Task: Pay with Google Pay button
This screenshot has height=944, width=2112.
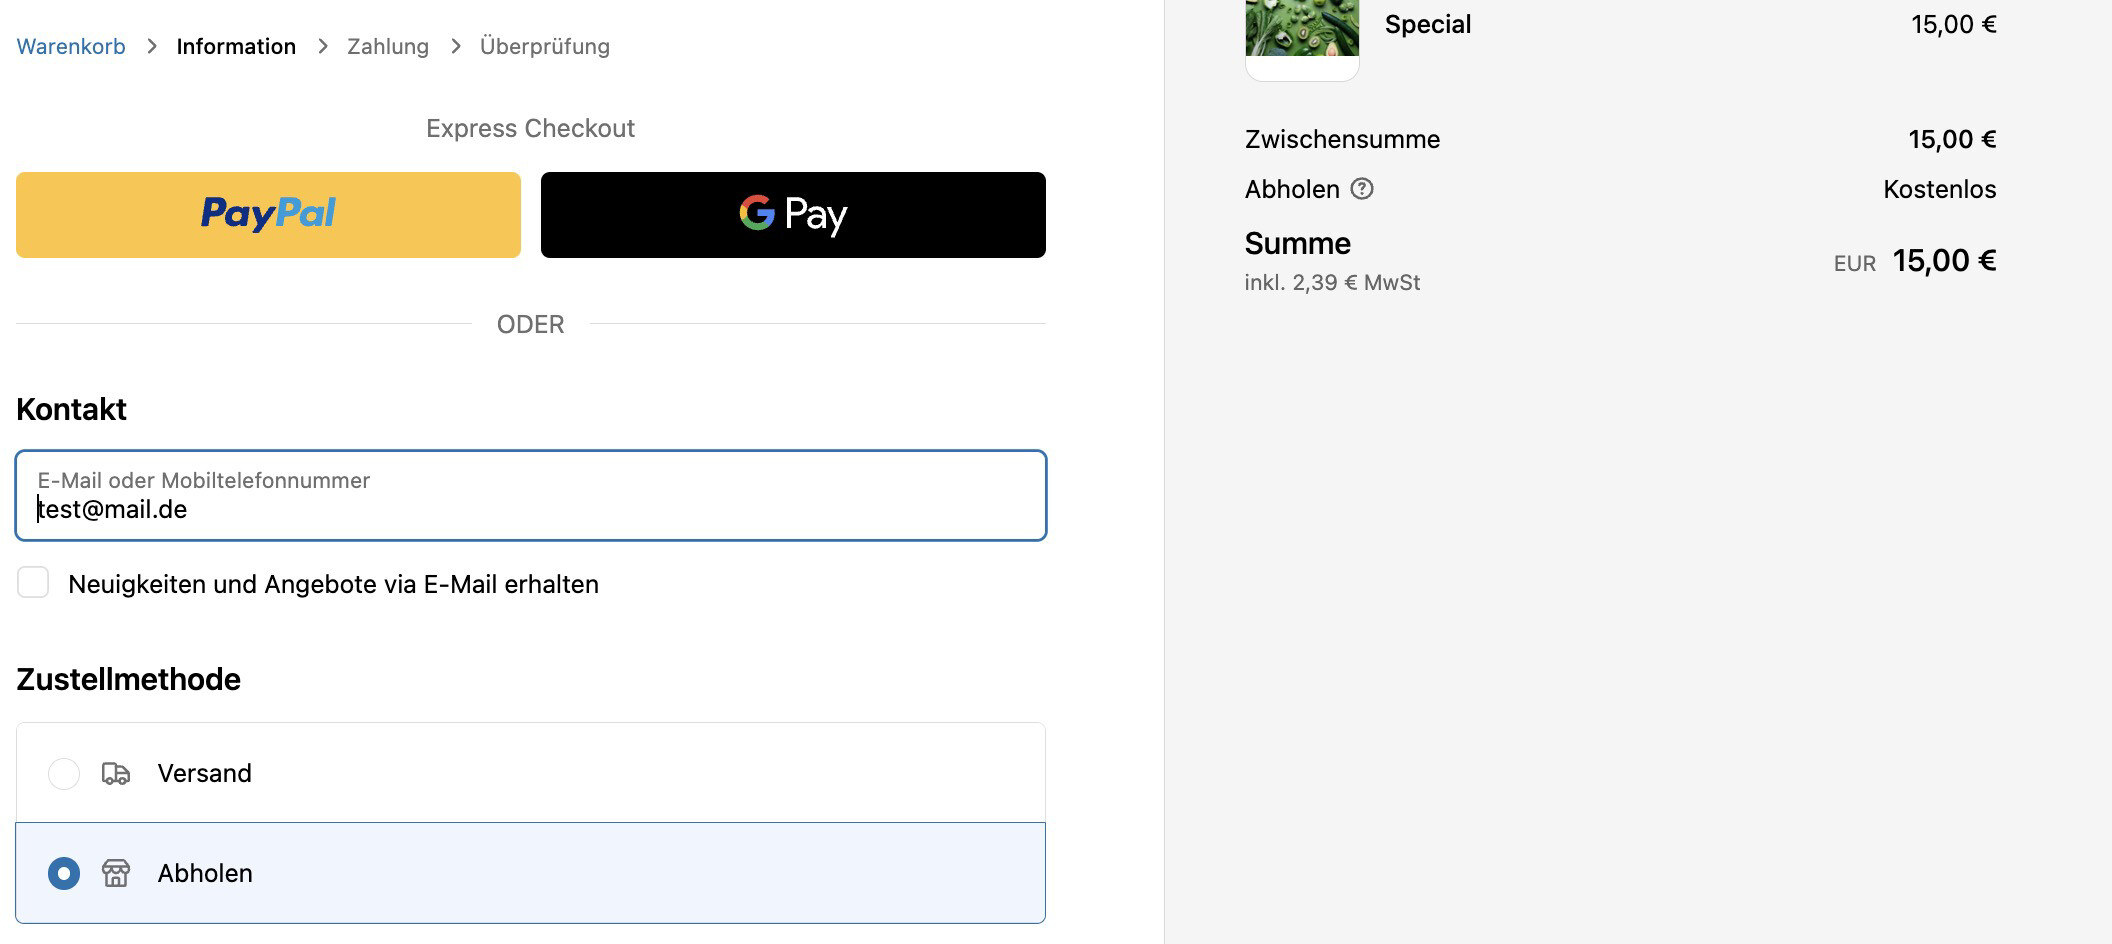Action: (x=793, y=215)
